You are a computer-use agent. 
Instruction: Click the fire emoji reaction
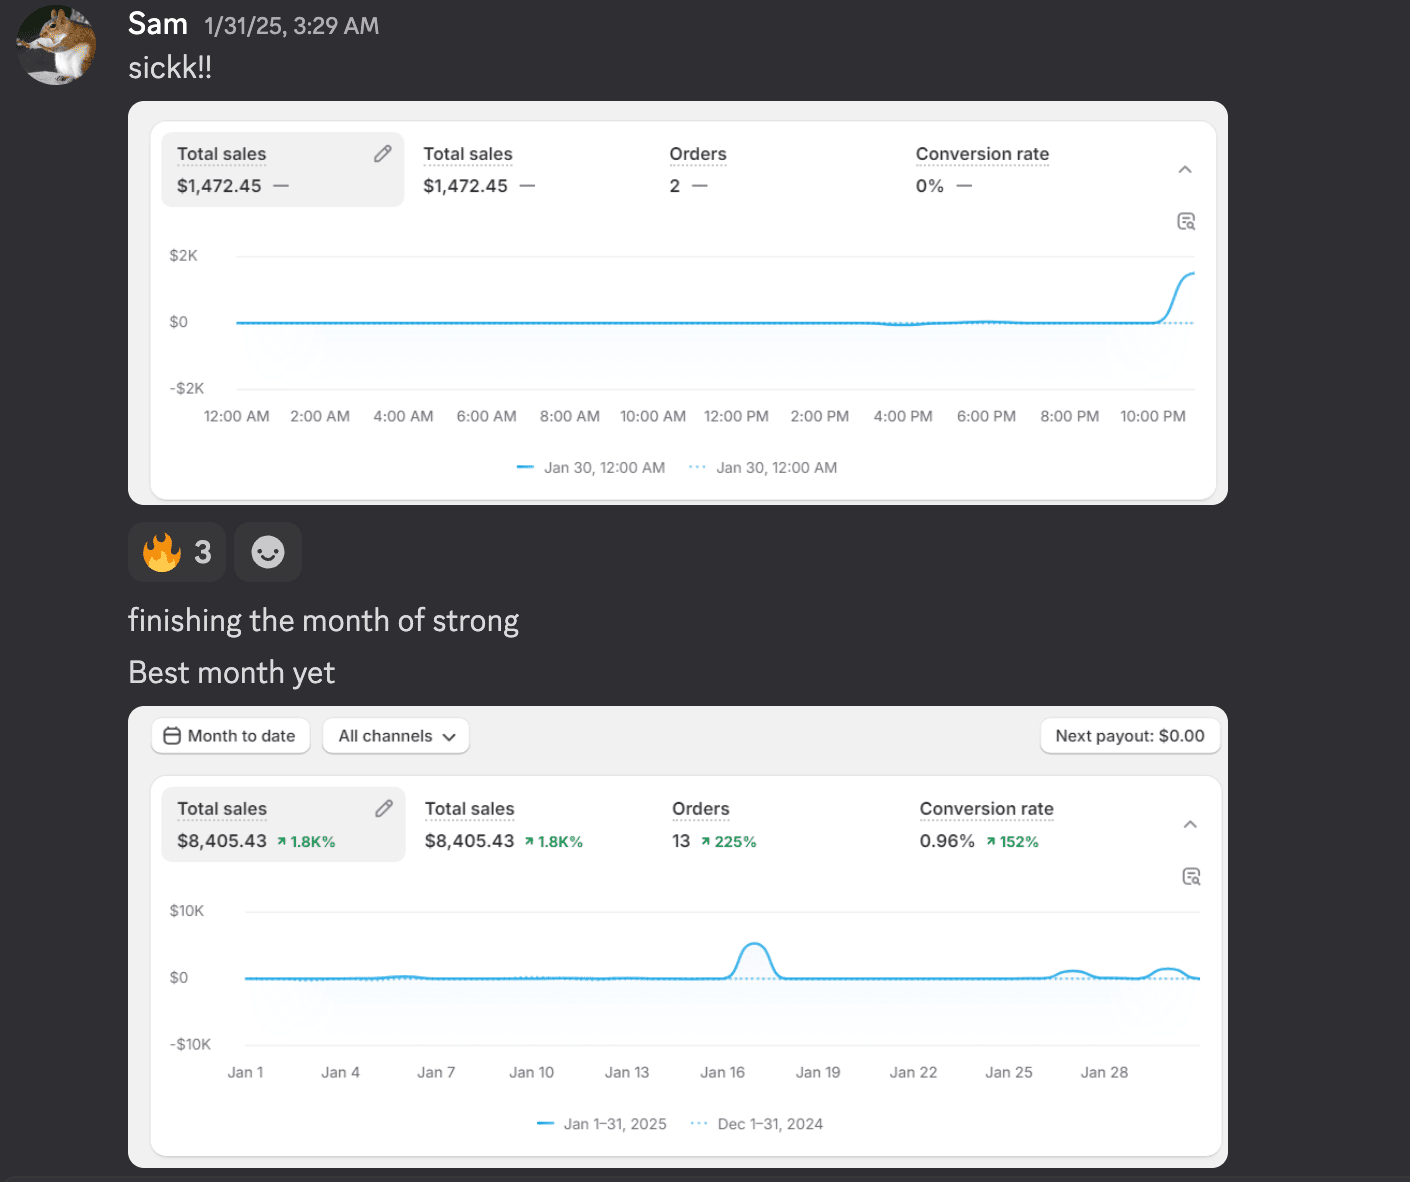176,552
